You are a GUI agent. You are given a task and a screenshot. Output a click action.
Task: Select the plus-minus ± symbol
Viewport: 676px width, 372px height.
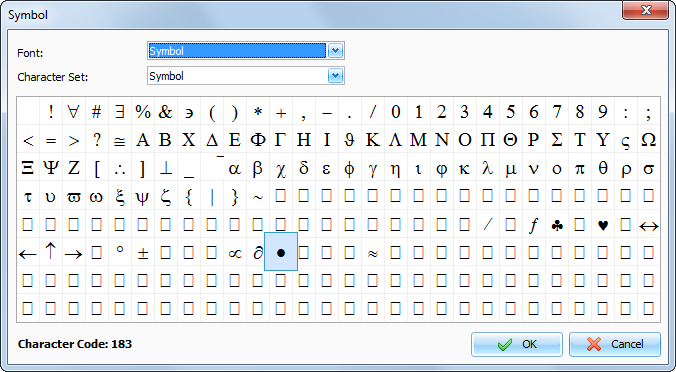[x=143, y=253]
